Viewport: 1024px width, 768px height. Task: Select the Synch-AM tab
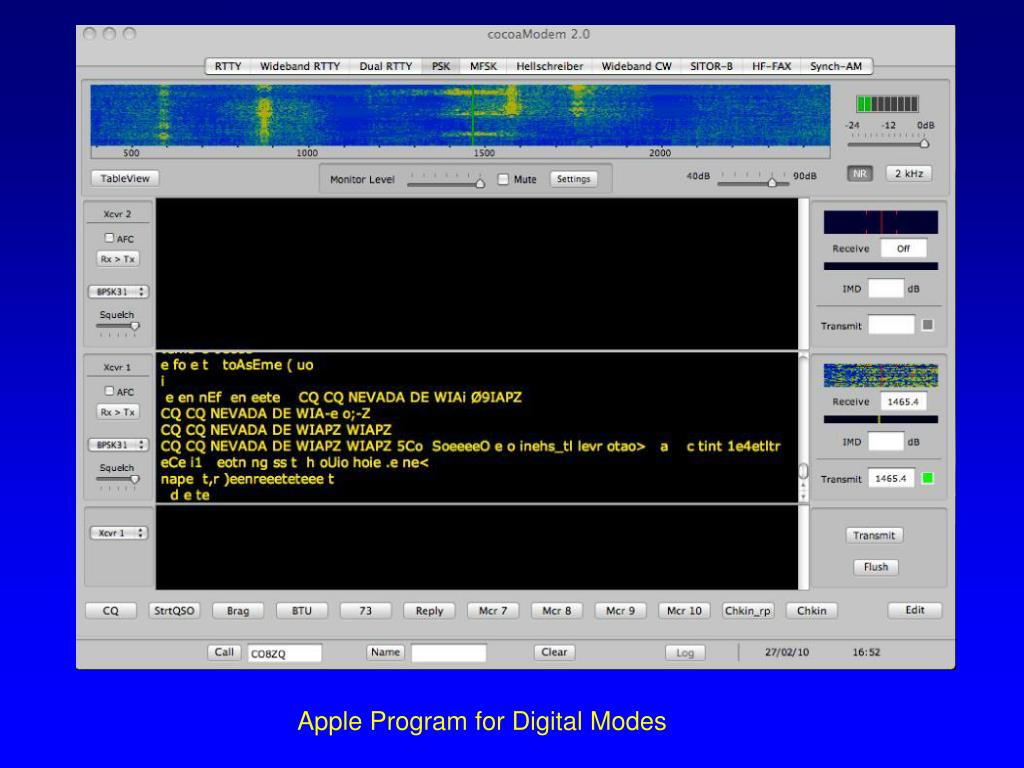tap(836, 66)
